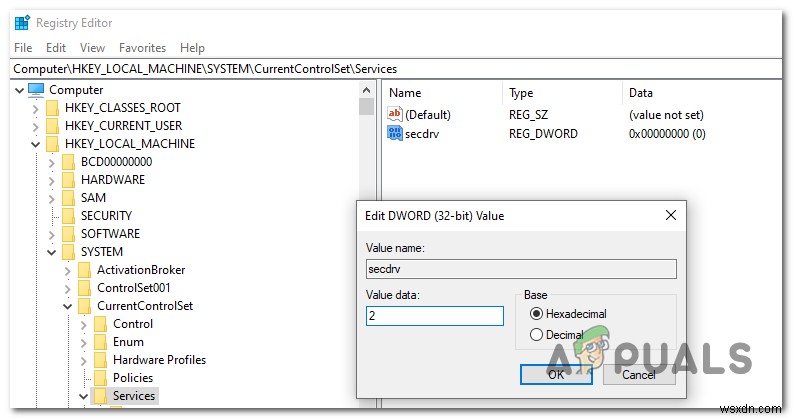This screenshot has height=419, width=793.
Task: Cancel the Edit DWORD dialog
Action: pos(639,374)
